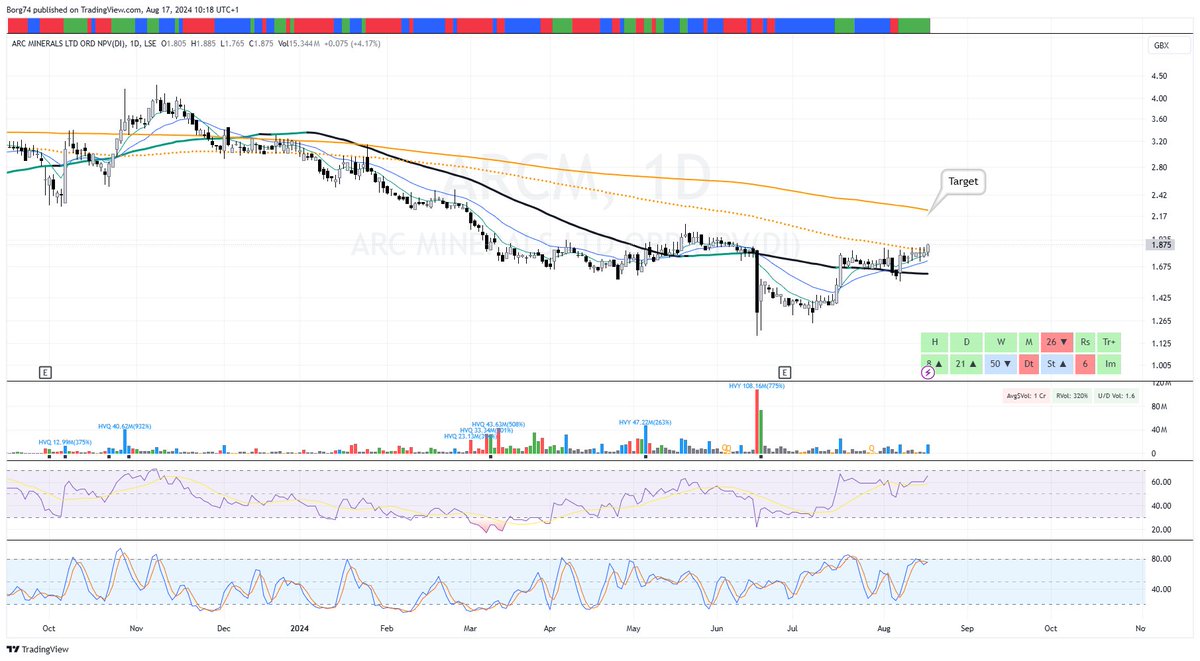This screenshot has width=1200, height=661.
Task: Click the 80.00 stochastic axis label
Action: click(x=1160, y=559)
